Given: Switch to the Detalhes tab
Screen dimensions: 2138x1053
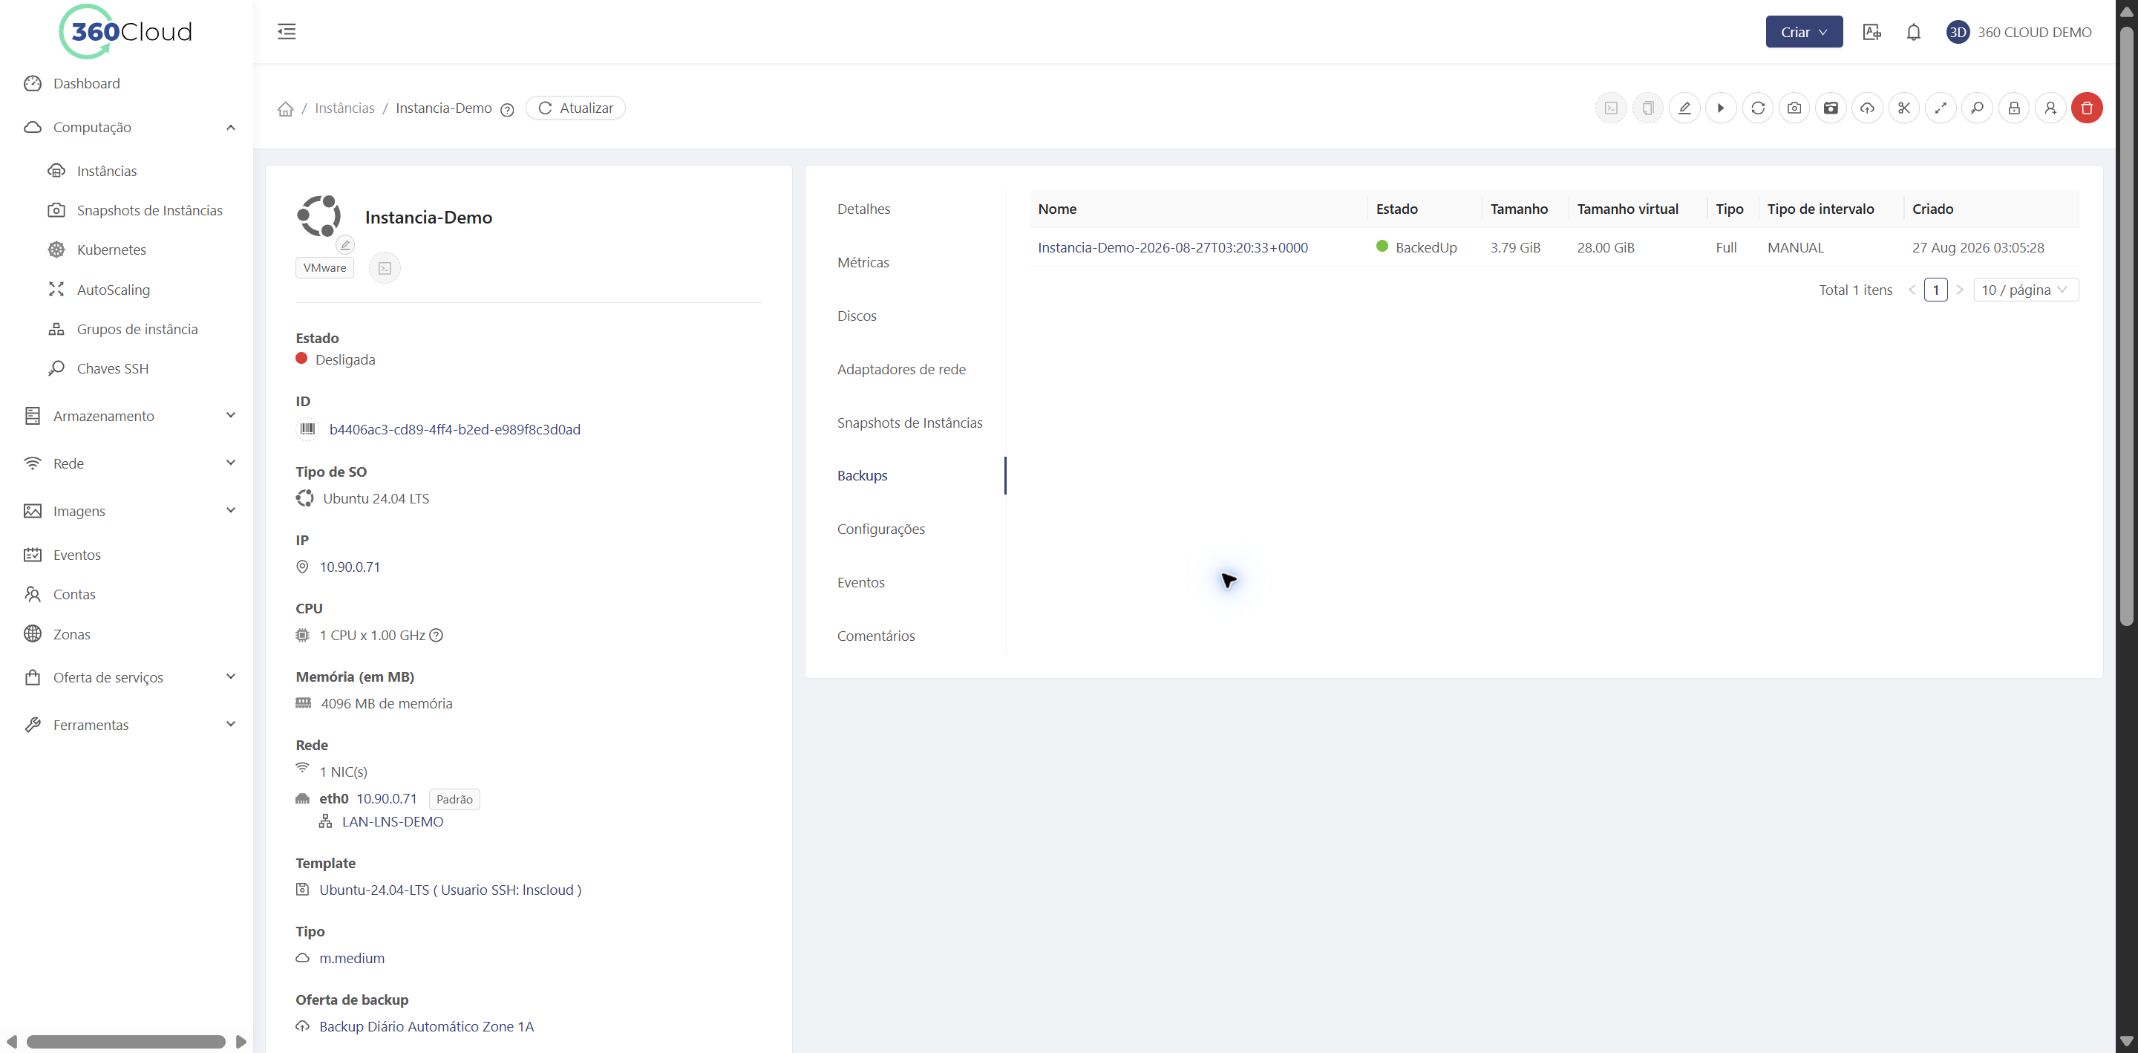Looking at the screenshot, I should pos(864,209).
